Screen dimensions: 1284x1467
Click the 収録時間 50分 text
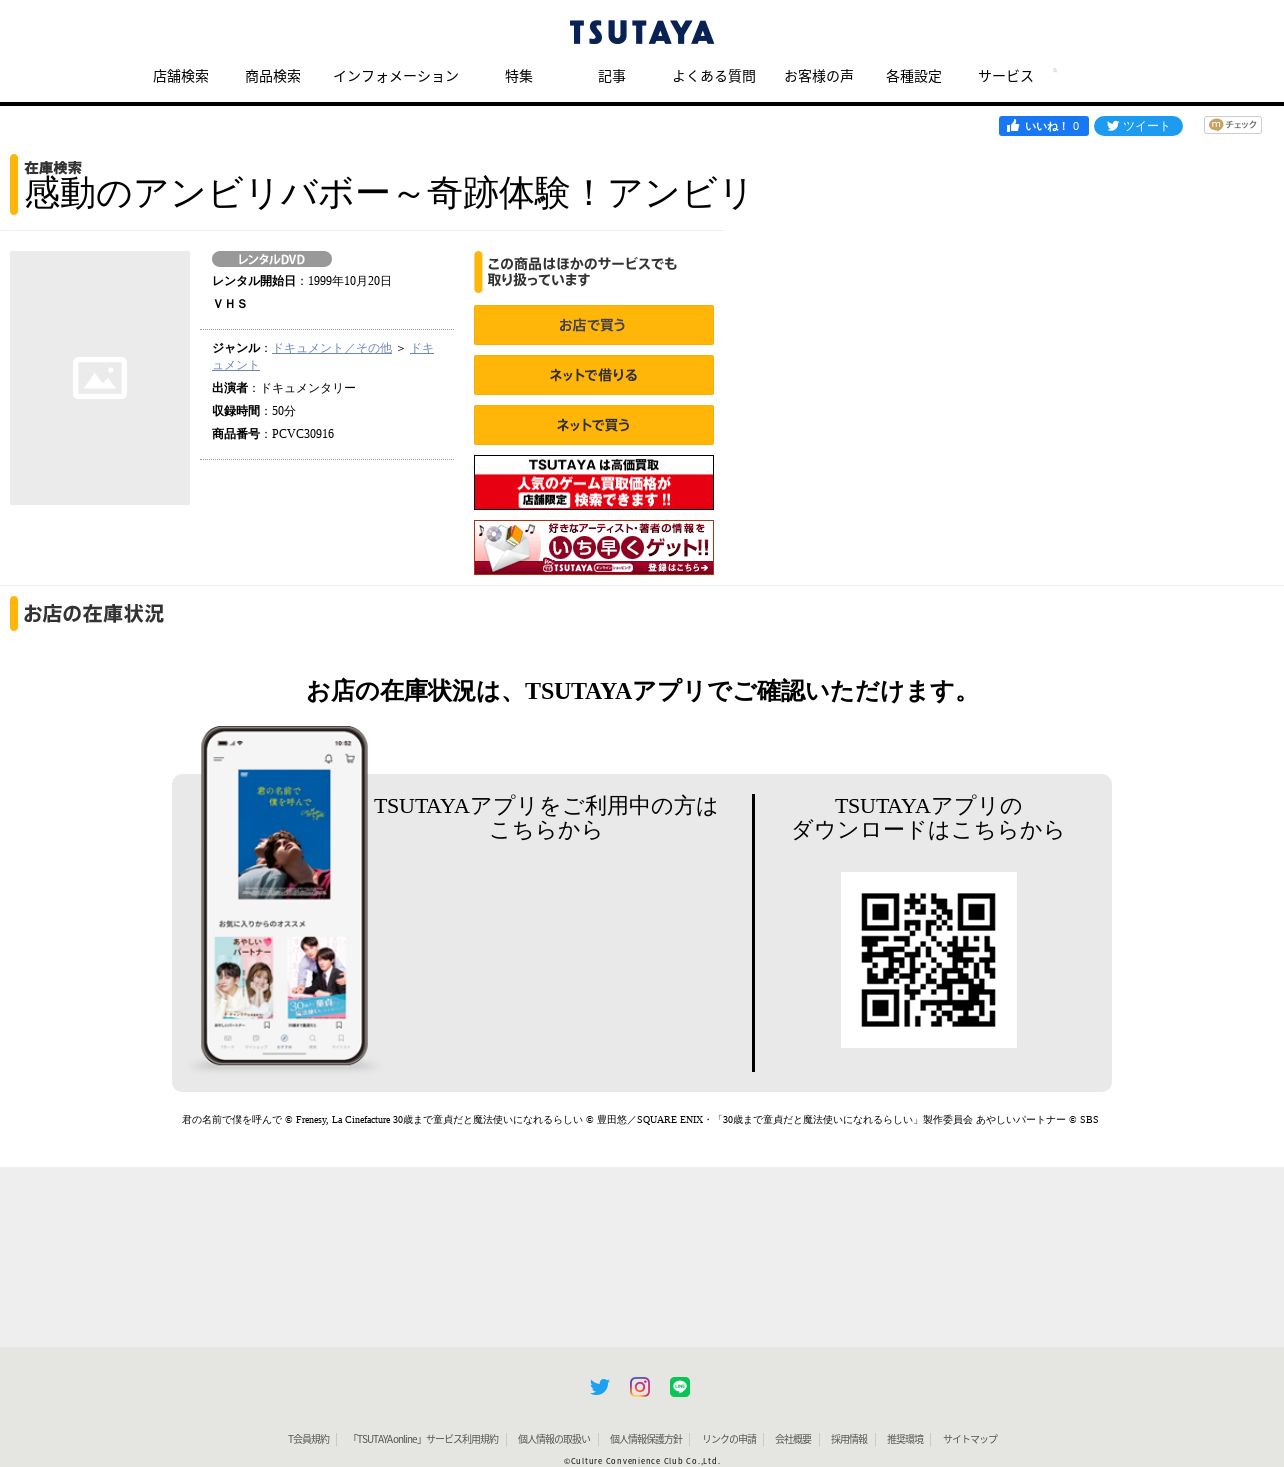point(254,411)
